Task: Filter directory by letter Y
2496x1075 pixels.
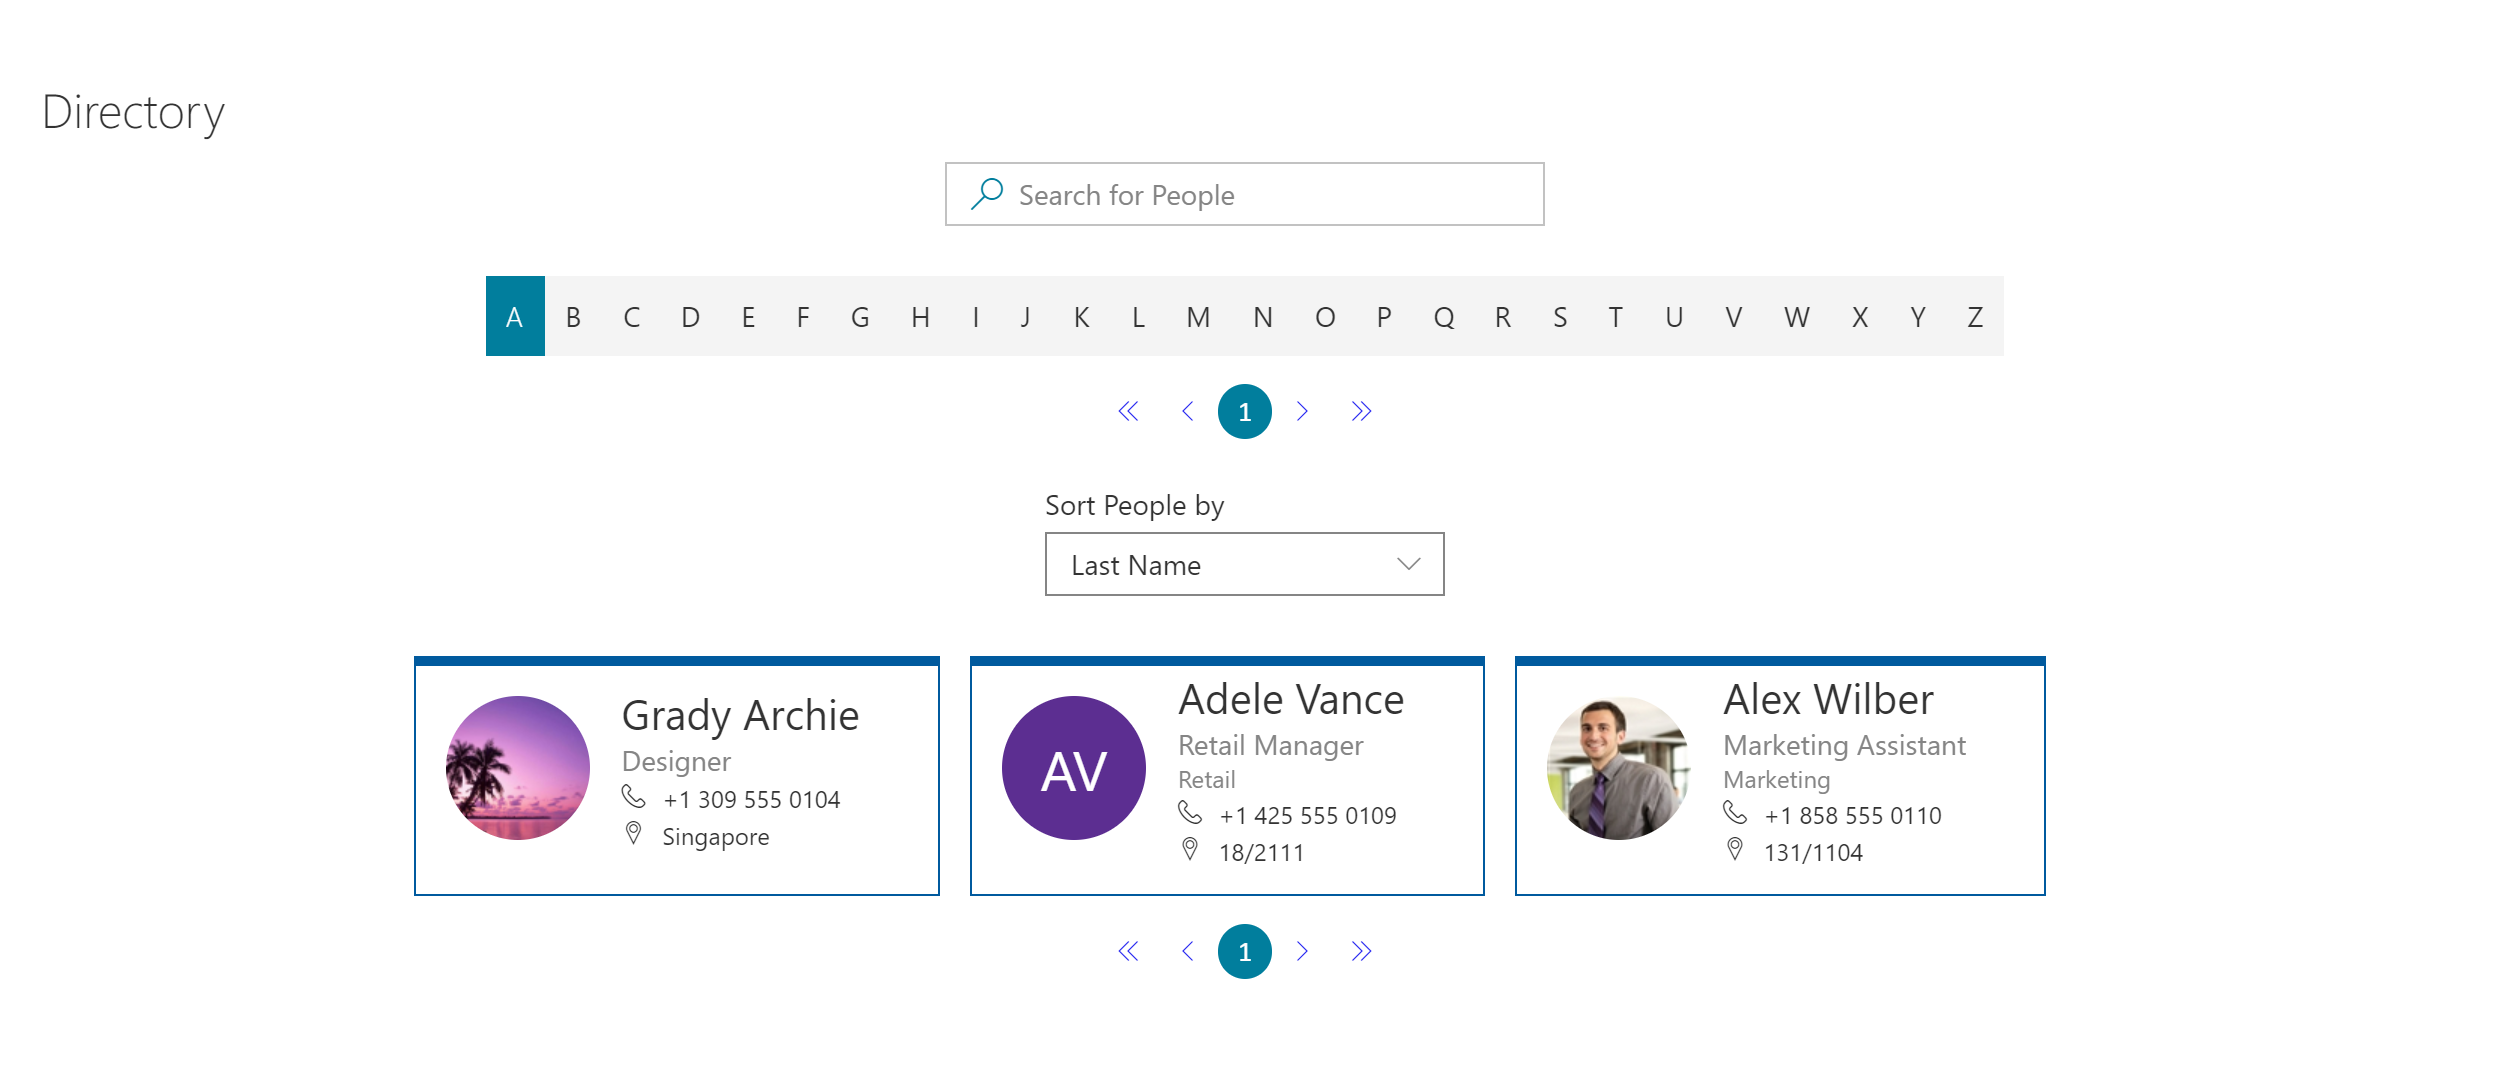Action: [1918, 316]
